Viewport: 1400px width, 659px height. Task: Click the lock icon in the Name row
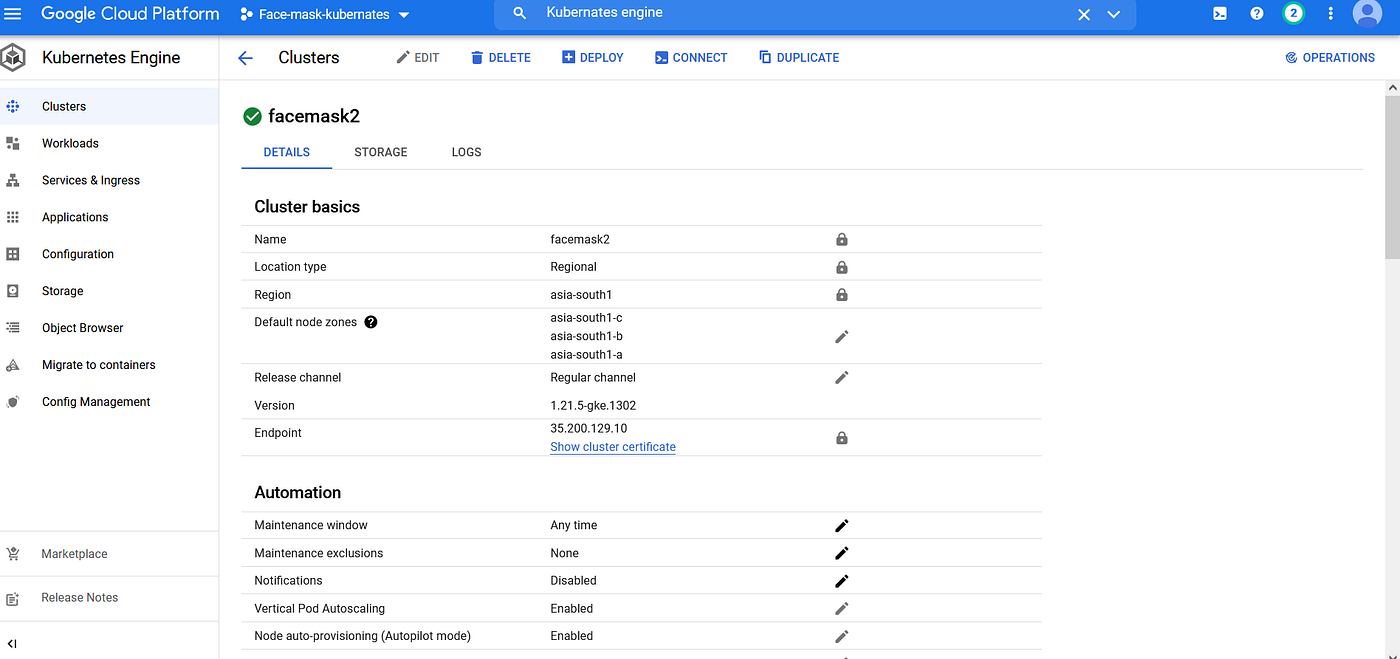[x=842, y=240]
